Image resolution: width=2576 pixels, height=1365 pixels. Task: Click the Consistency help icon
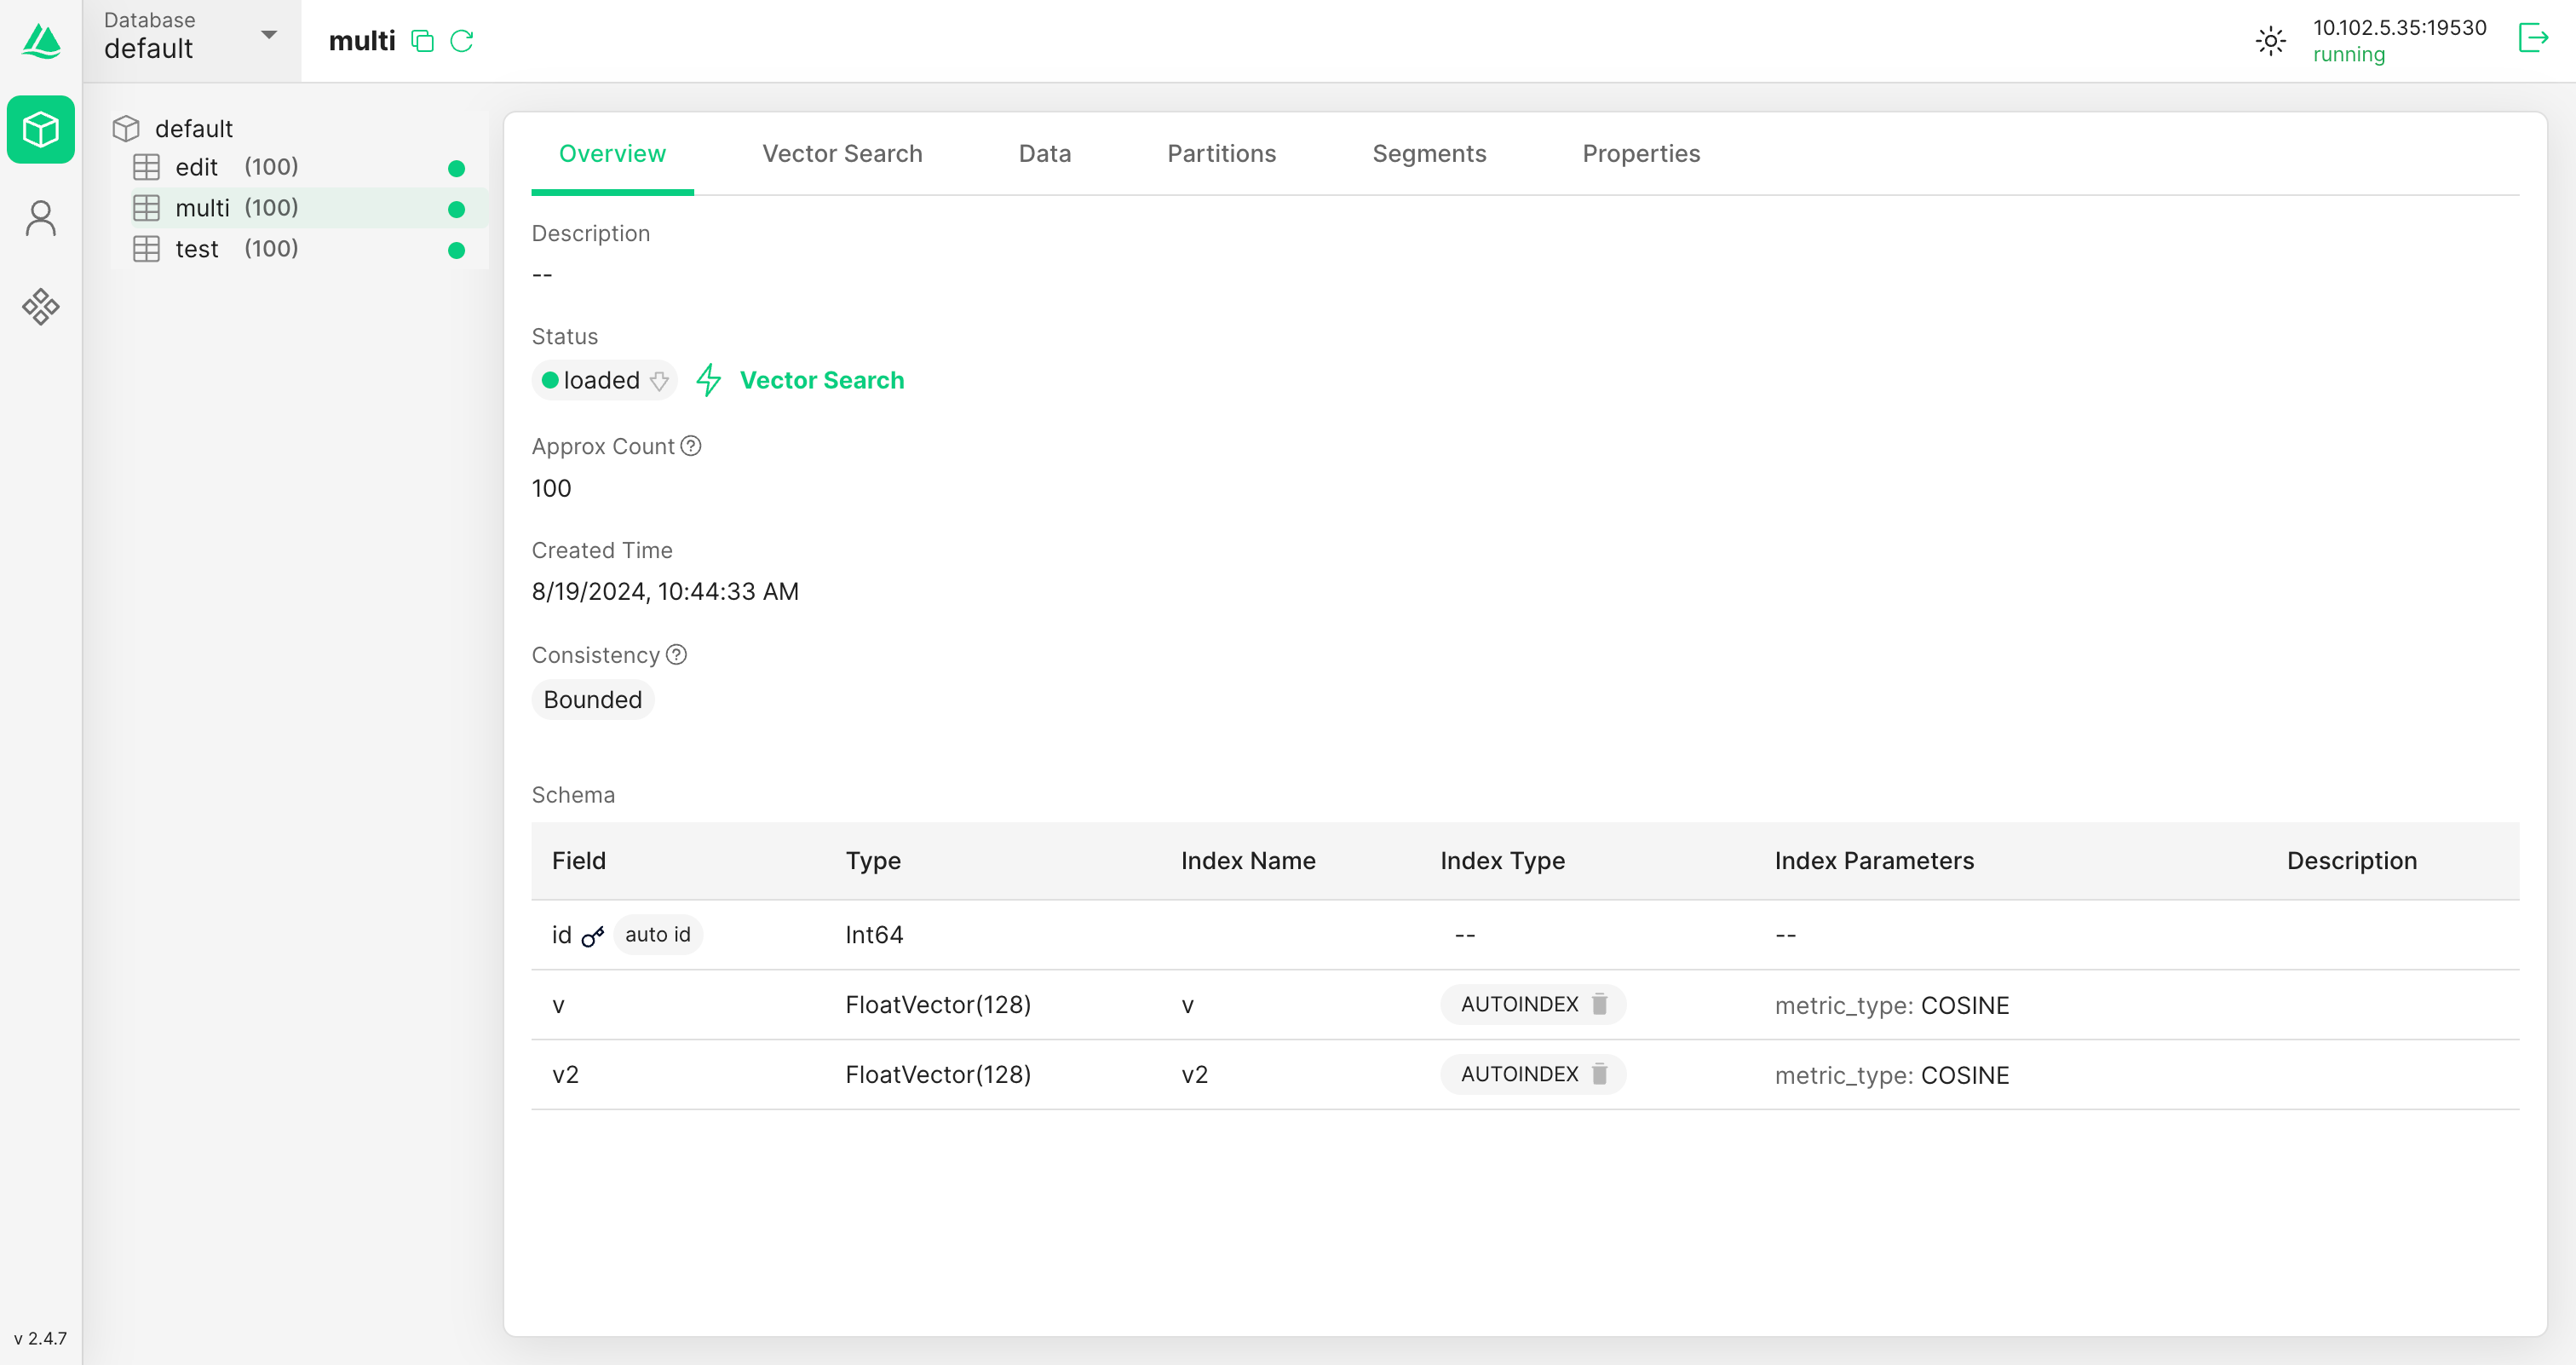point(676,654)
